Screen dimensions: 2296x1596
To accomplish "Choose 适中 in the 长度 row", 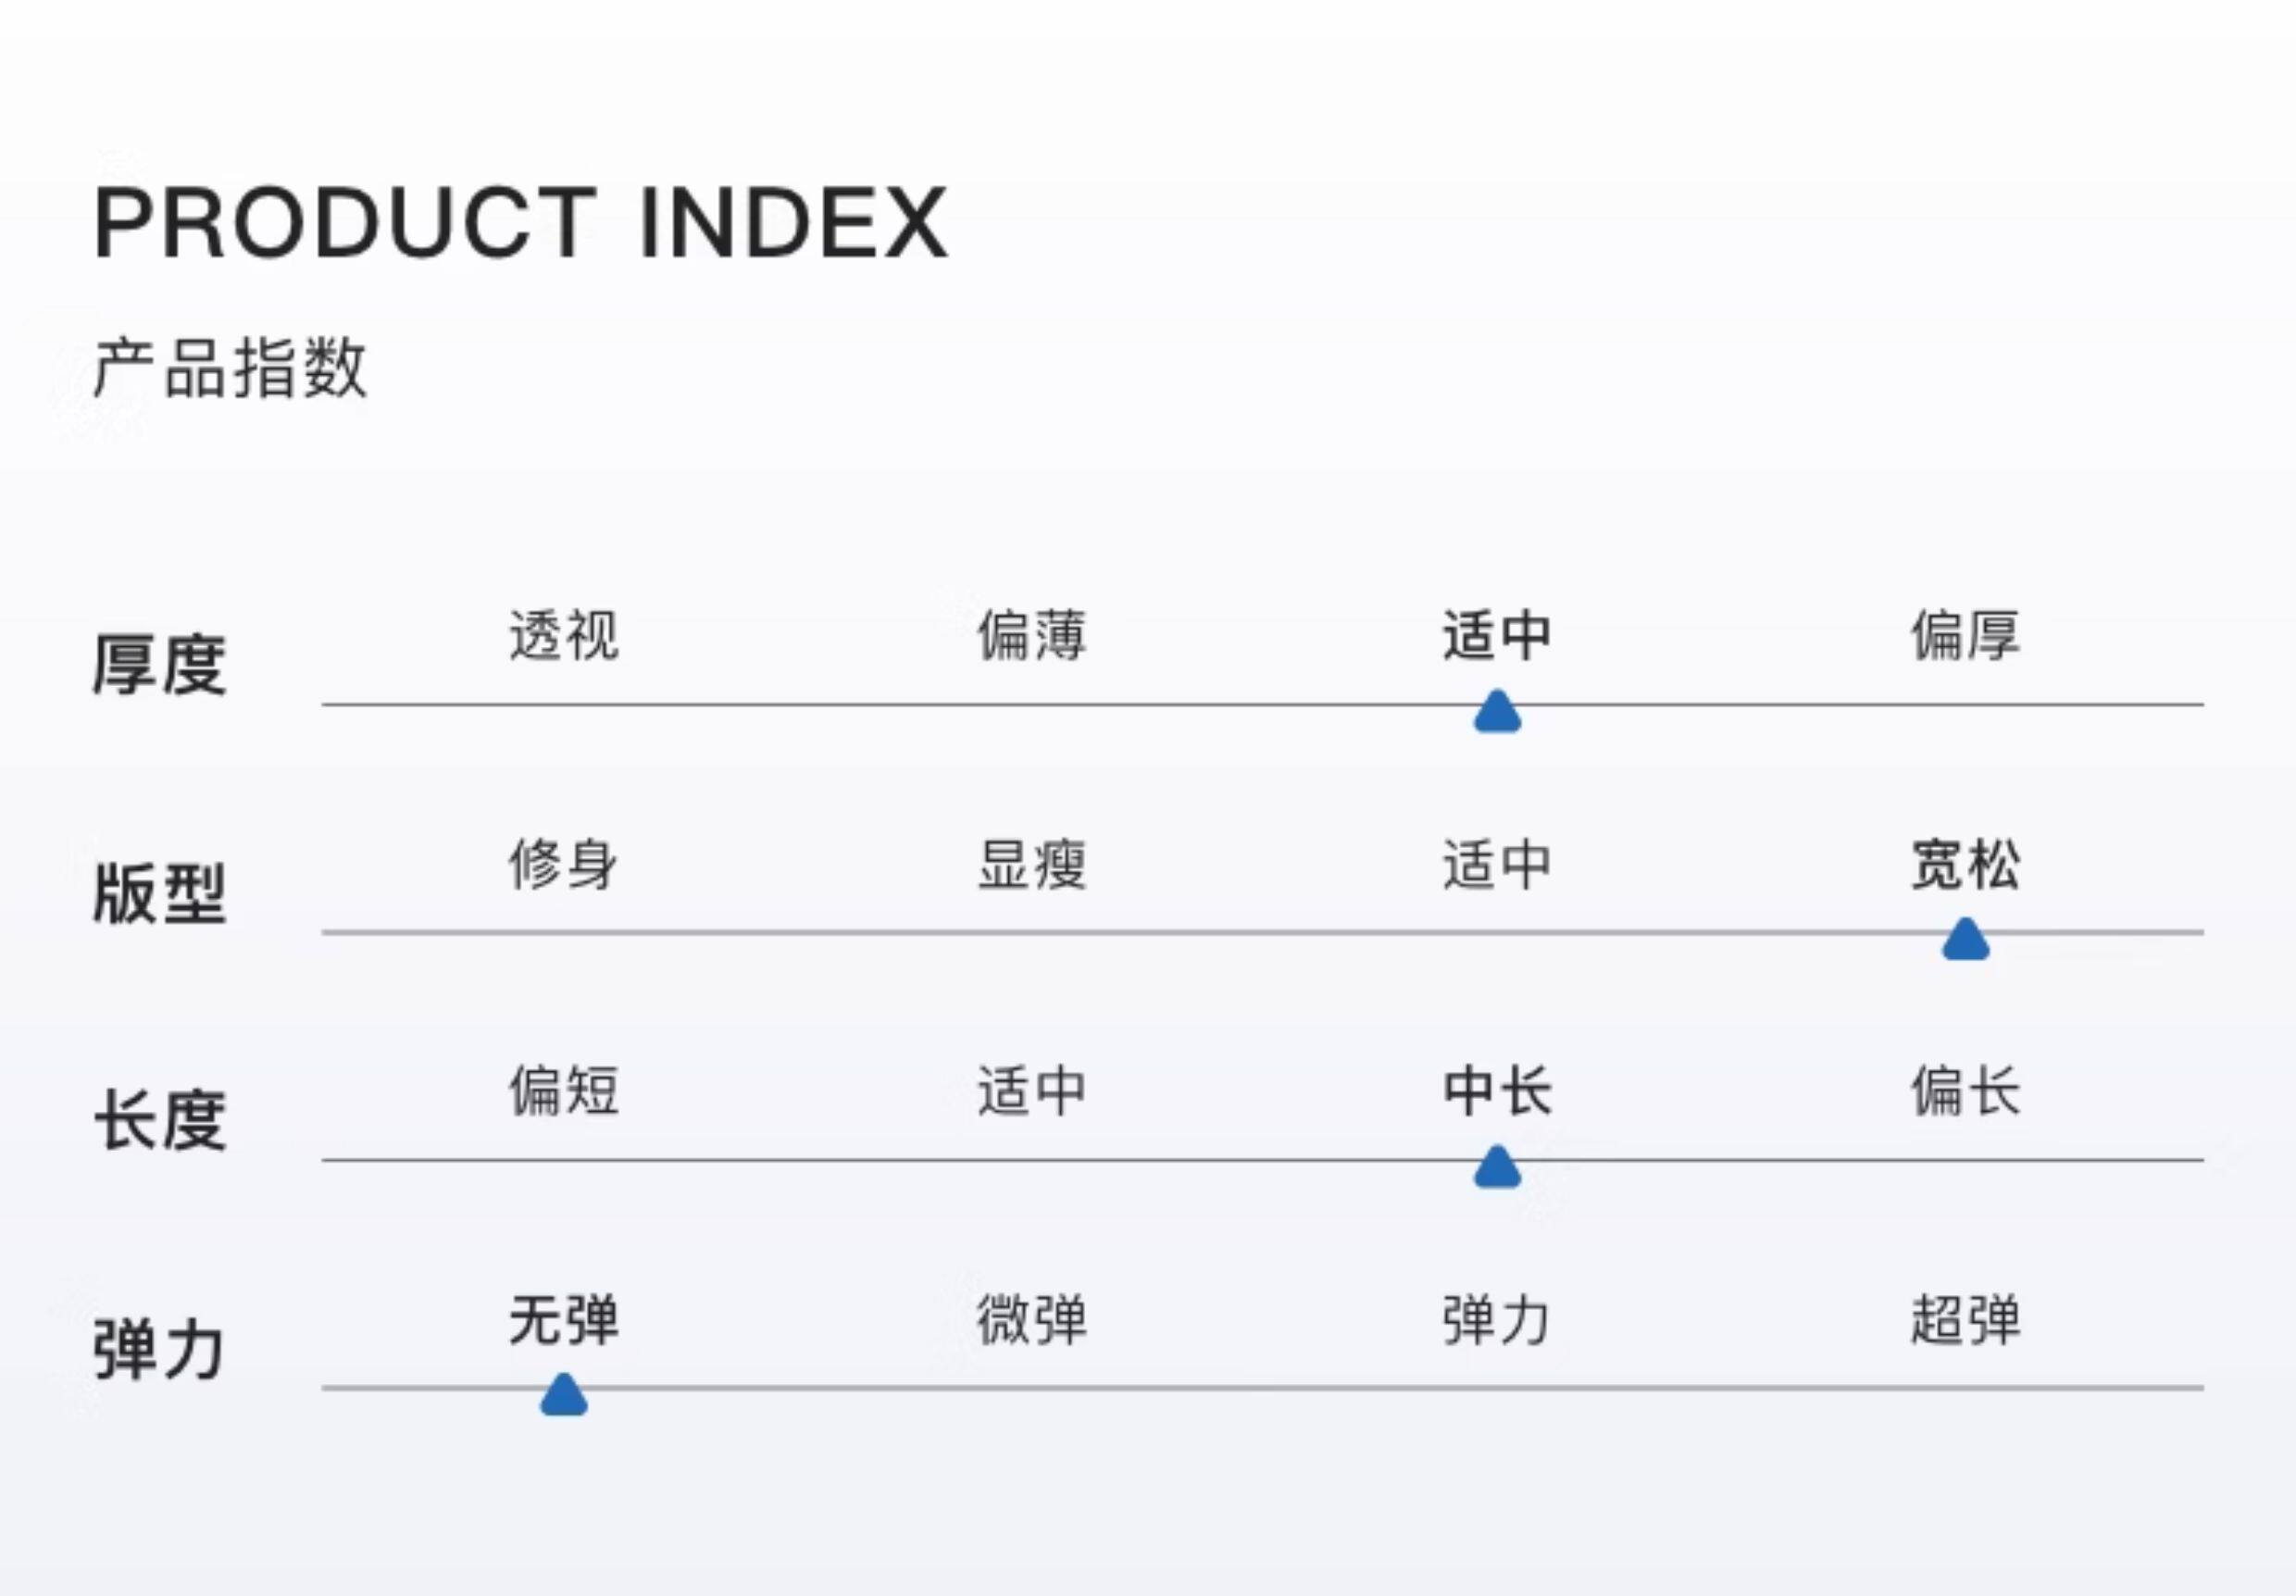I will coord(1031,1090).
